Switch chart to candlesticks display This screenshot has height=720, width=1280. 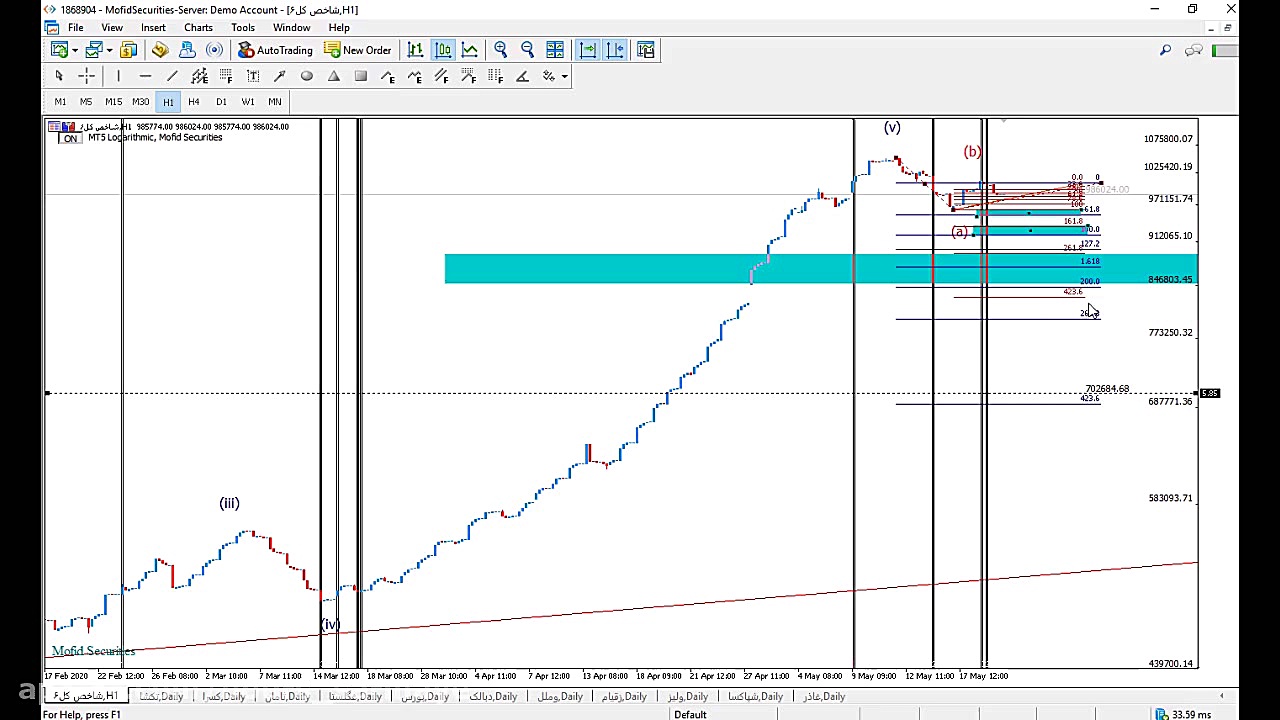point(442,50)
